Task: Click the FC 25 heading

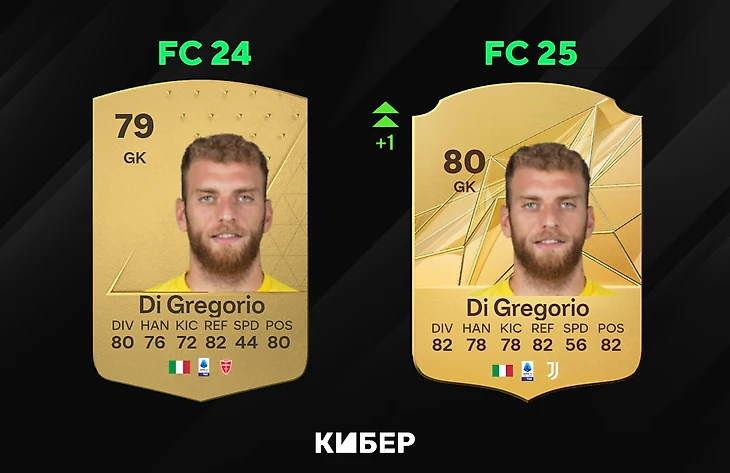Action: click(531, 53)
